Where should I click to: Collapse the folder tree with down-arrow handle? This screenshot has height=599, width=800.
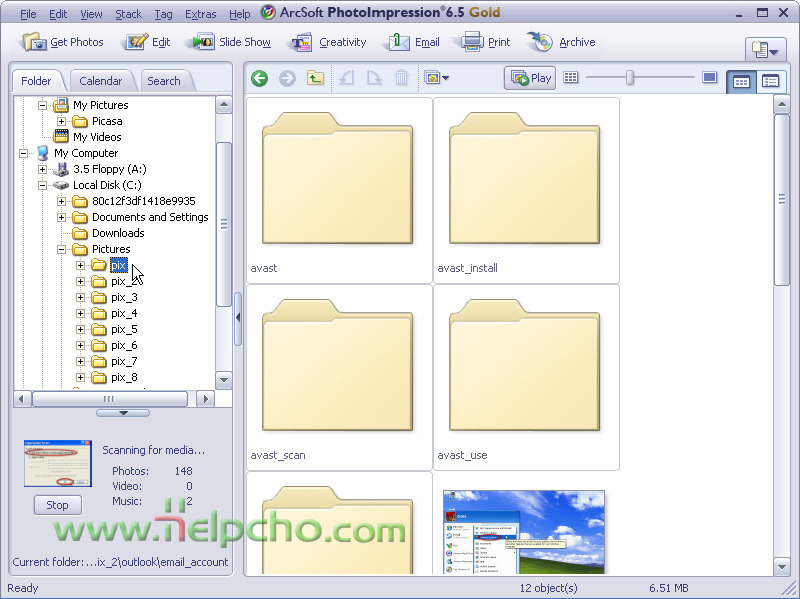123,413
